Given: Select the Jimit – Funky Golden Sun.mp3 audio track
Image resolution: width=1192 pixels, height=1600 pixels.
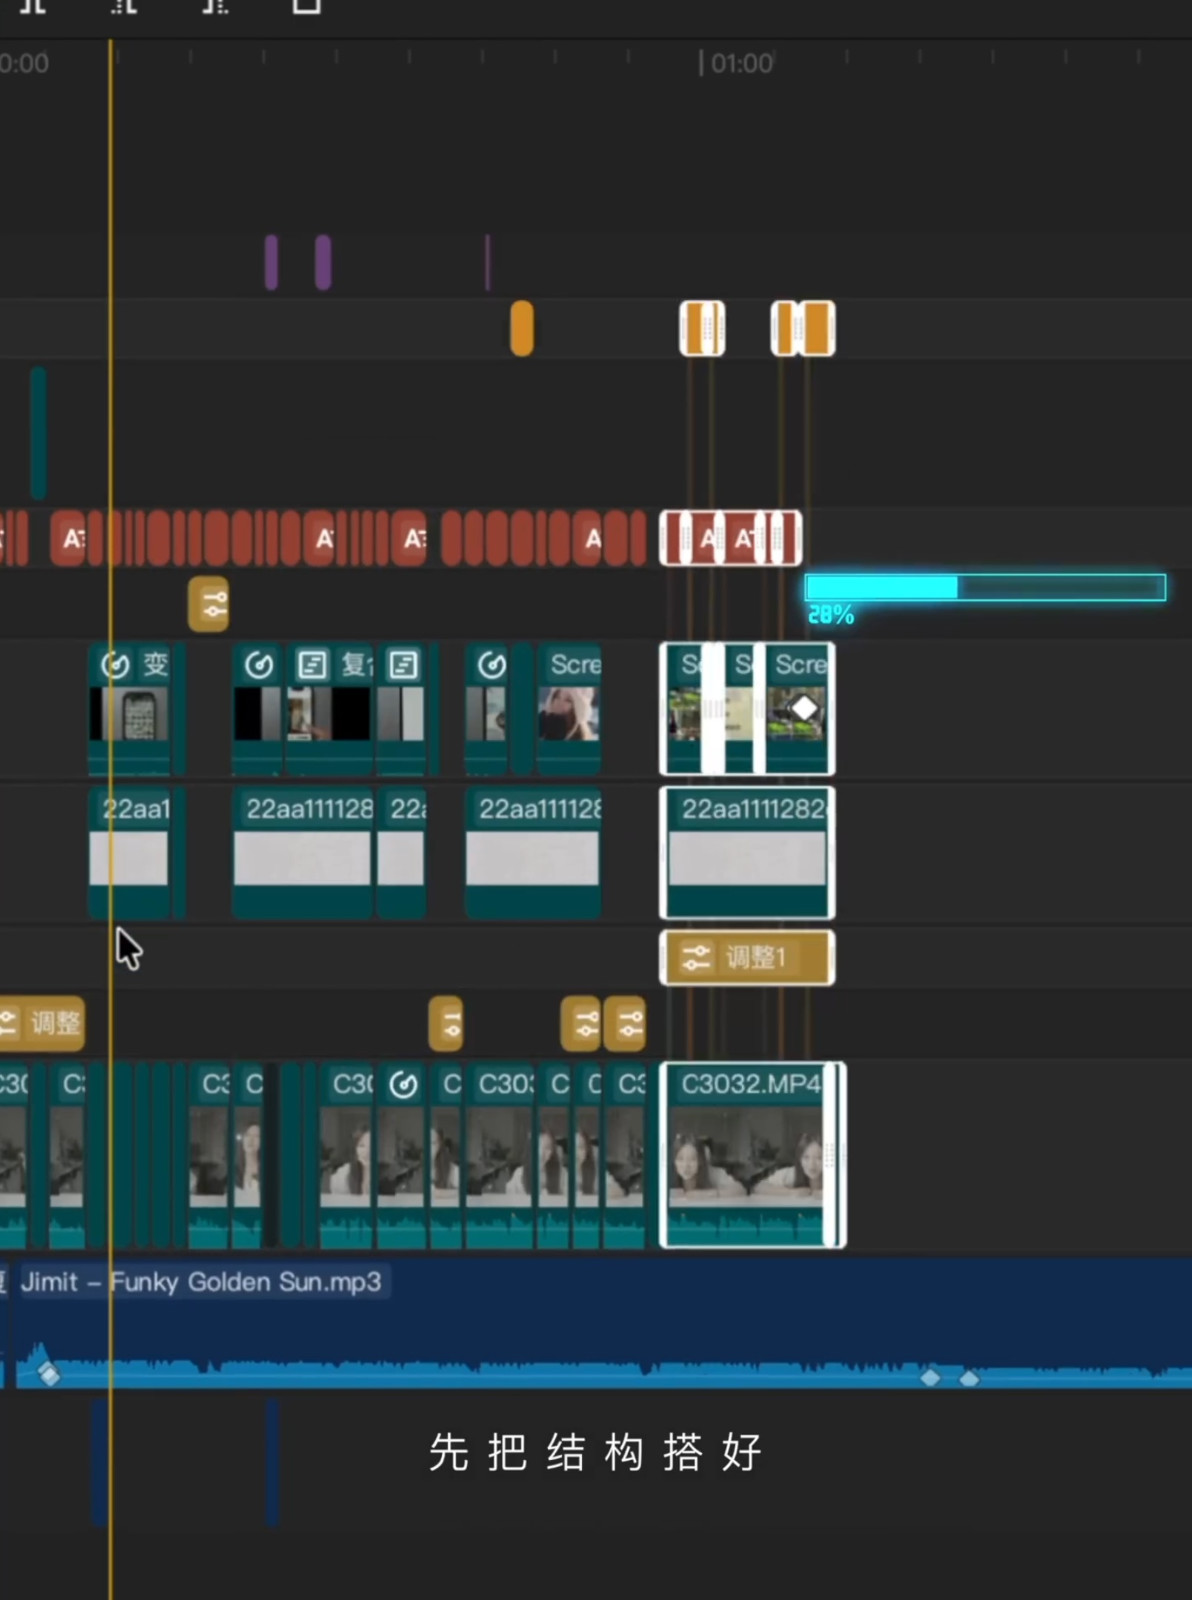Looking at the screenshot, I should pyautogui.click(x=600, y=1320).
